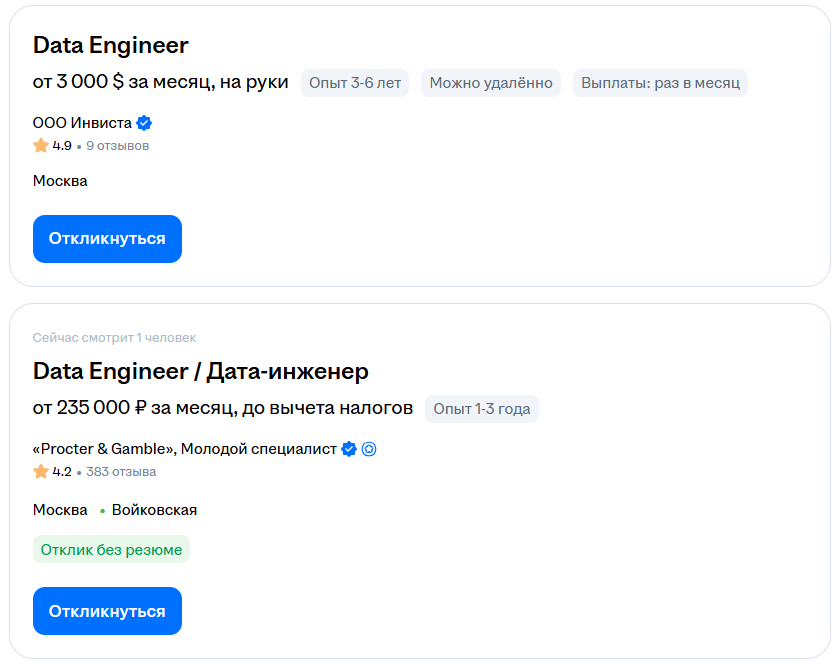Click the Отклик без резюме label
This screenshot has width=839, height=667.
point(111,549)
